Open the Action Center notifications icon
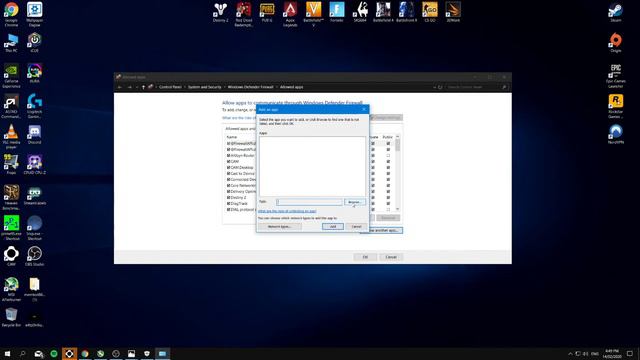This screenshot has width=640, height=360. pos(630,353)
